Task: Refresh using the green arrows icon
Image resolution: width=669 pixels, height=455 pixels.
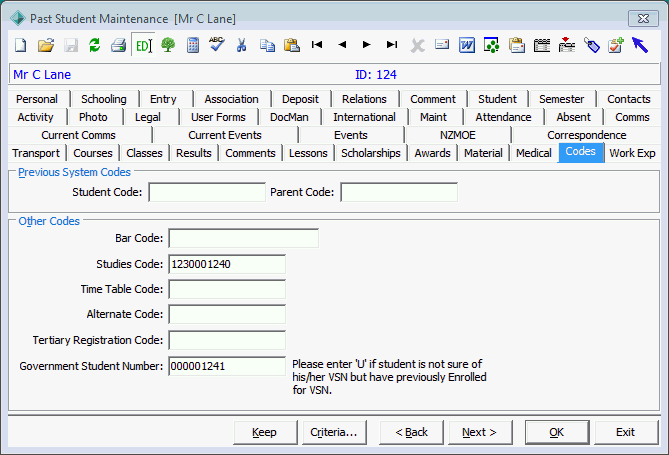Action: [x=94, y=45]
